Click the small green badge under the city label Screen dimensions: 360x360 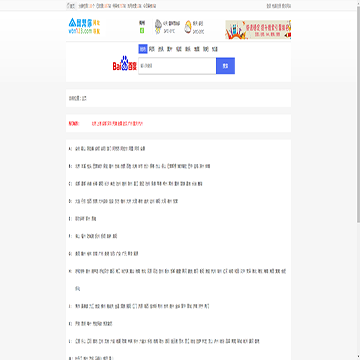pyautogui.click(x=142, y=31)
